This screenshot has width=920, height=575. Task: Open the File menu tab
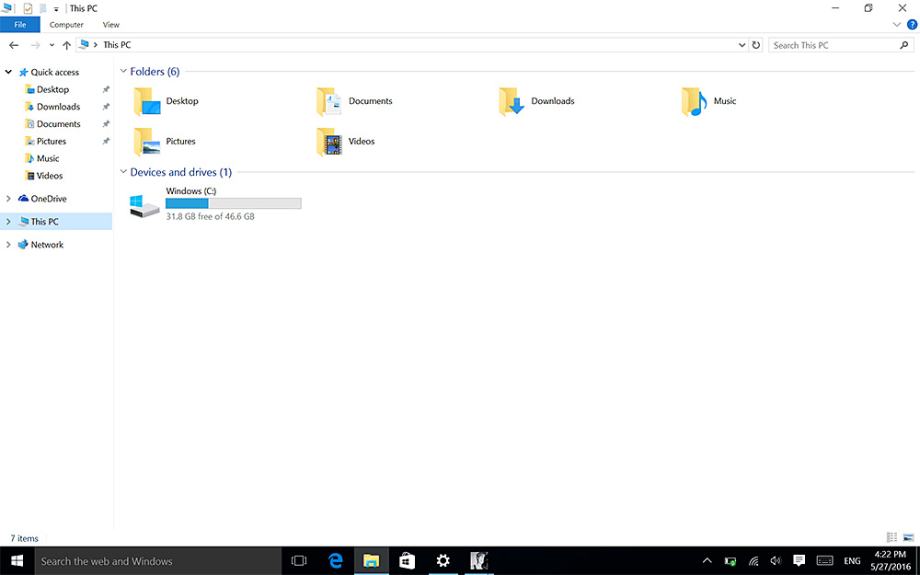coord(20,25)
